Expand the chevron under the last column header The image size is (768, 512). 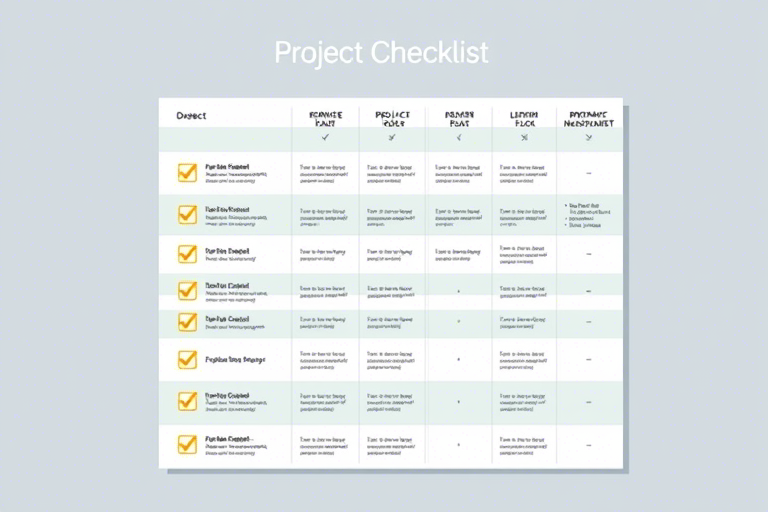(589, 138)
